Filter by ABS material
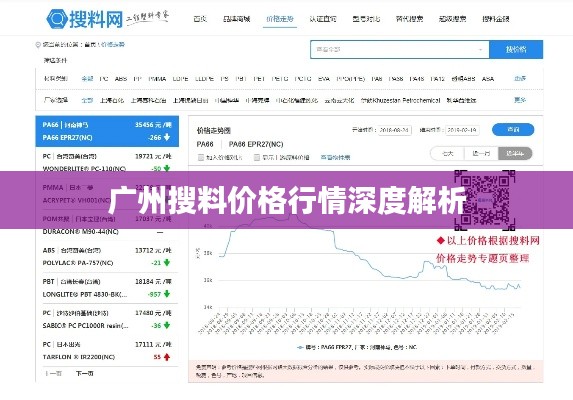 point(121,79)
